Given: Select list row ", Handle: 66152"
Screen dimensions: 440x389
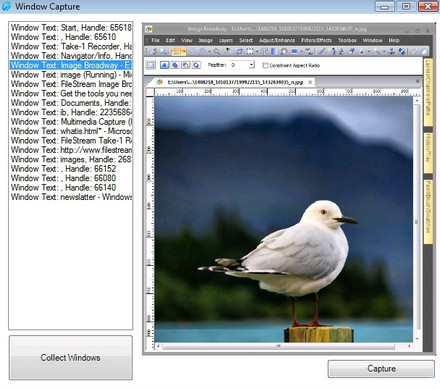Looking at the screenshot, I should (71, 169).
